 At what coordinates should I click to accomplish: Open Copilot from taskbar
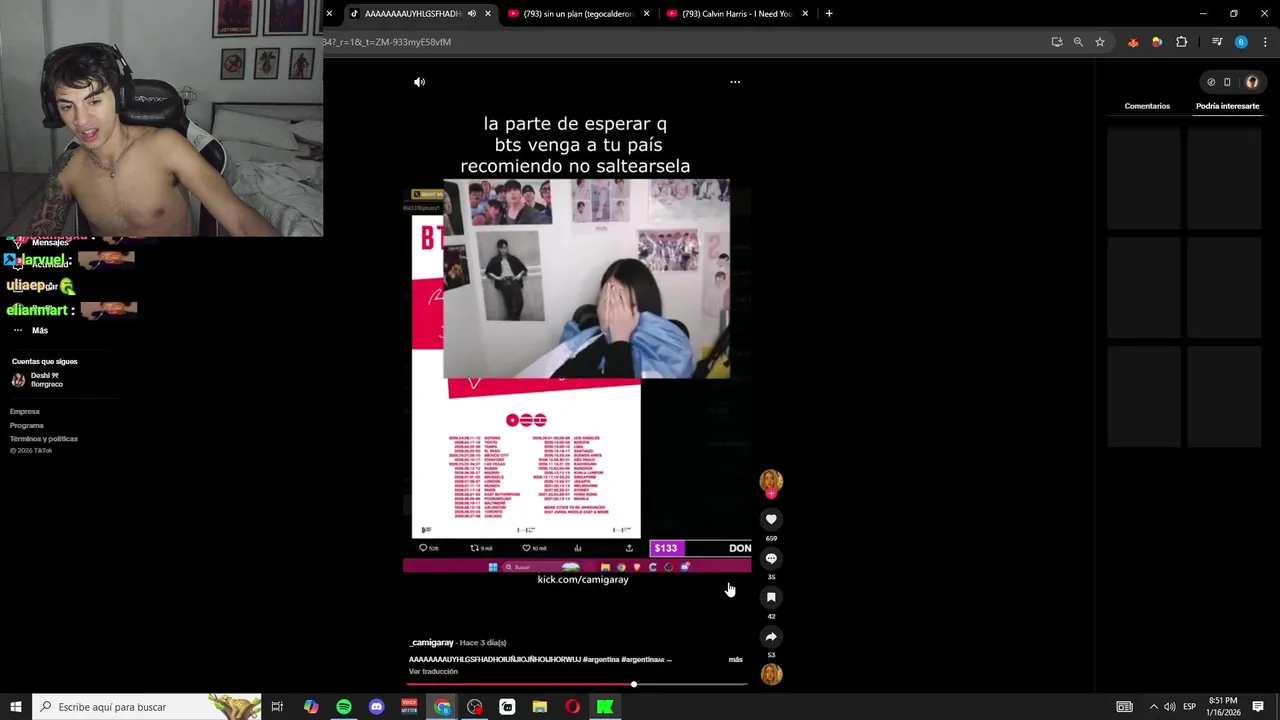tap(311, 707)
